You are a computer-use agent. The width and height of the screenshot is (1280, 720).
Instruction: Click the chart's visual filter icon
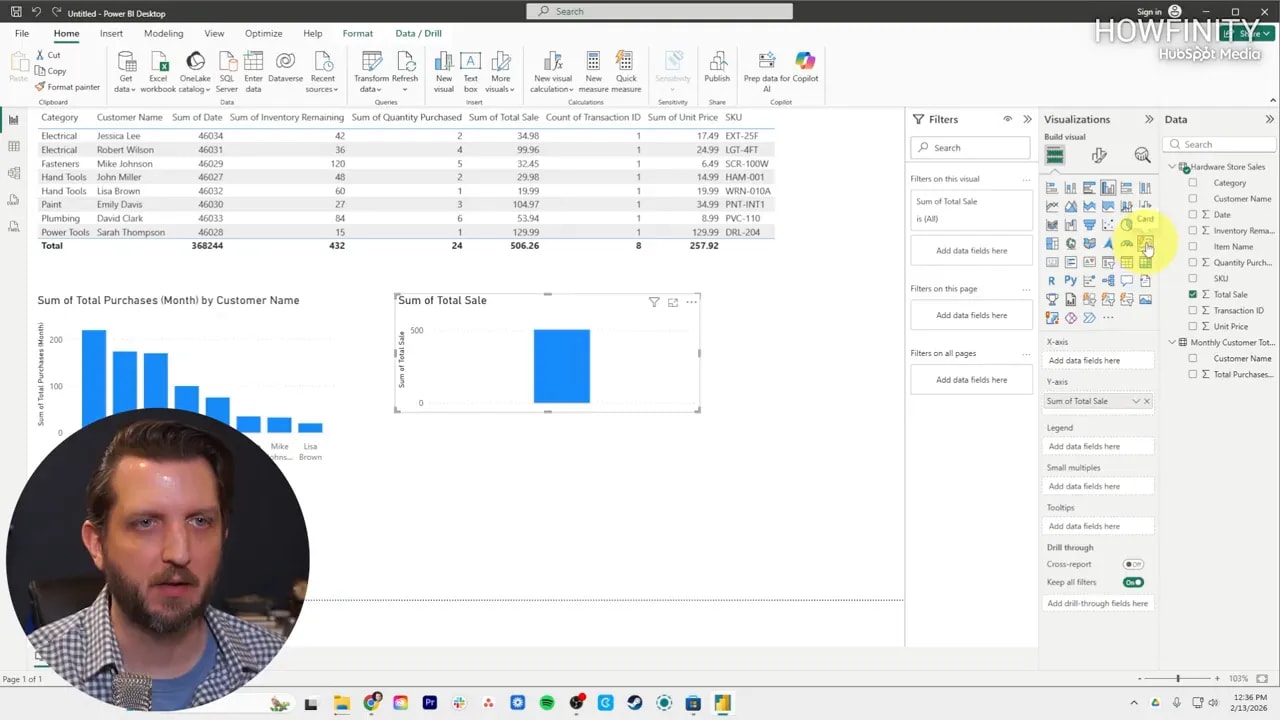pyautogui.click(x=654, y=302)
